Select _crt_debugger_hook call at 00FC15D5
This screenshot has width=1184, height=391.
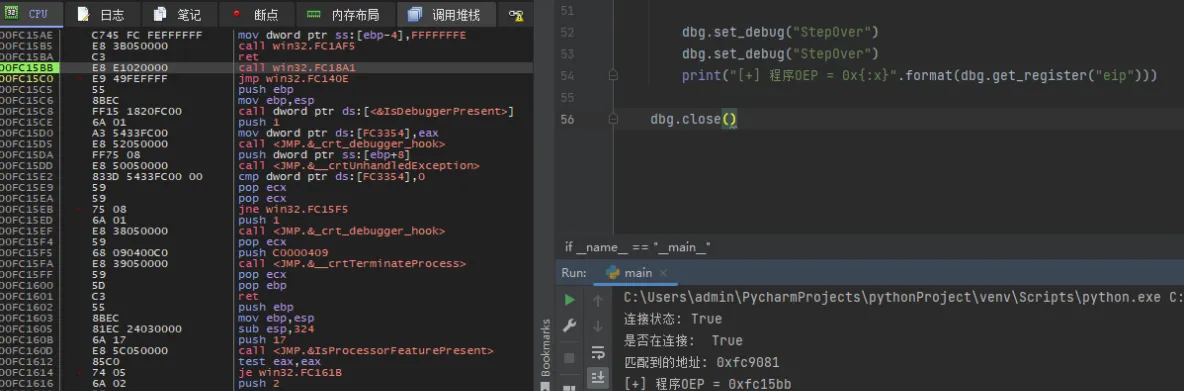point(341,143)
